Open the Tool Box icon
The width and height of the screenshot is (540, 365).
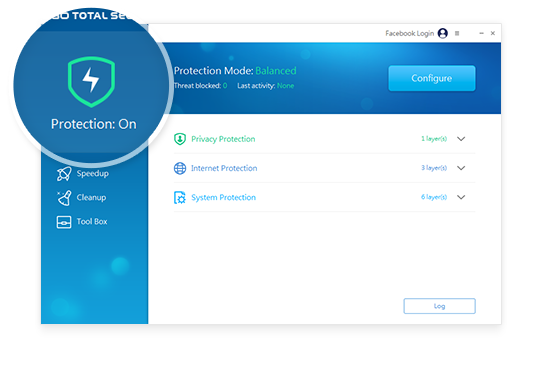tap(64, 222)
